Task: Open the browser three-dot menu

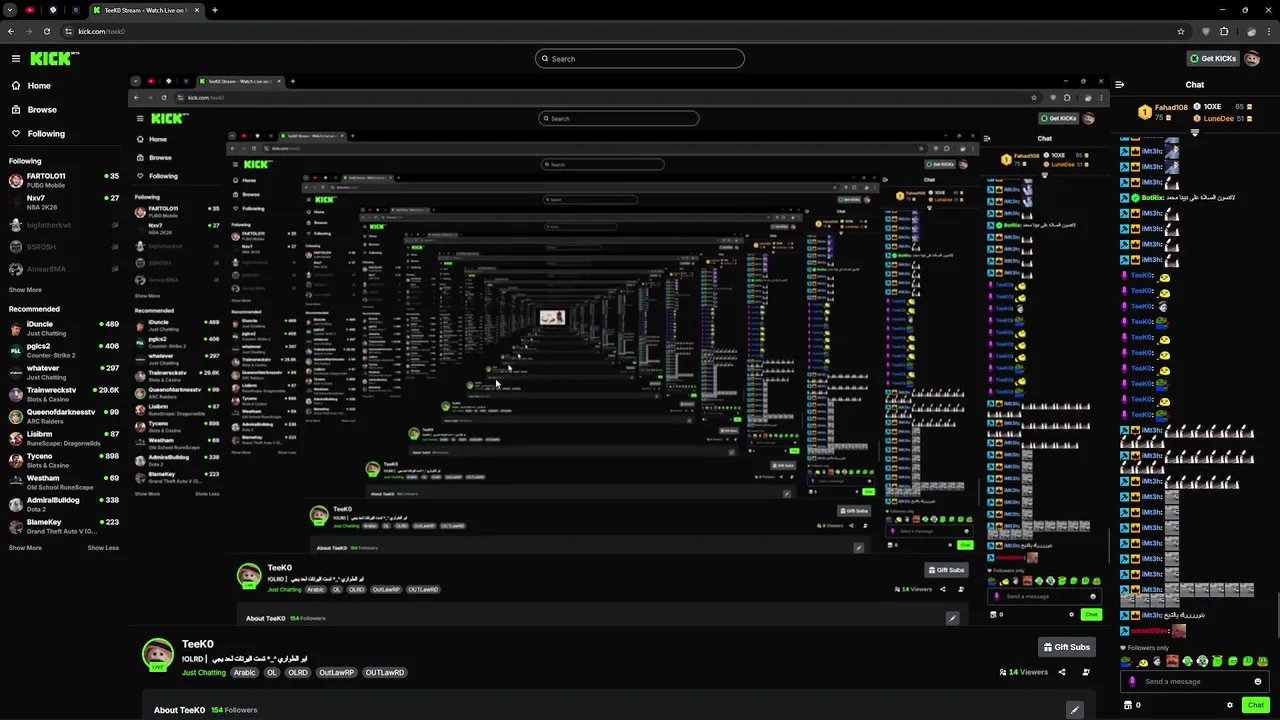Action: click(x=1269, y=31)
